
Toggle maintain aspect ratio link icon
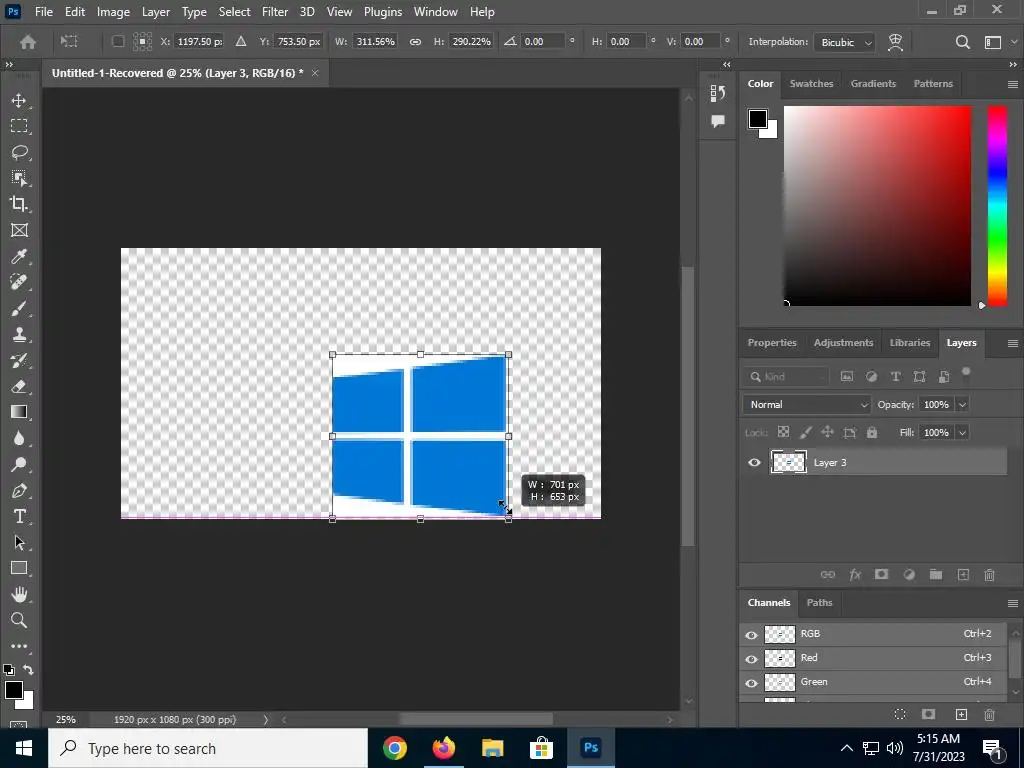(415, 42)
